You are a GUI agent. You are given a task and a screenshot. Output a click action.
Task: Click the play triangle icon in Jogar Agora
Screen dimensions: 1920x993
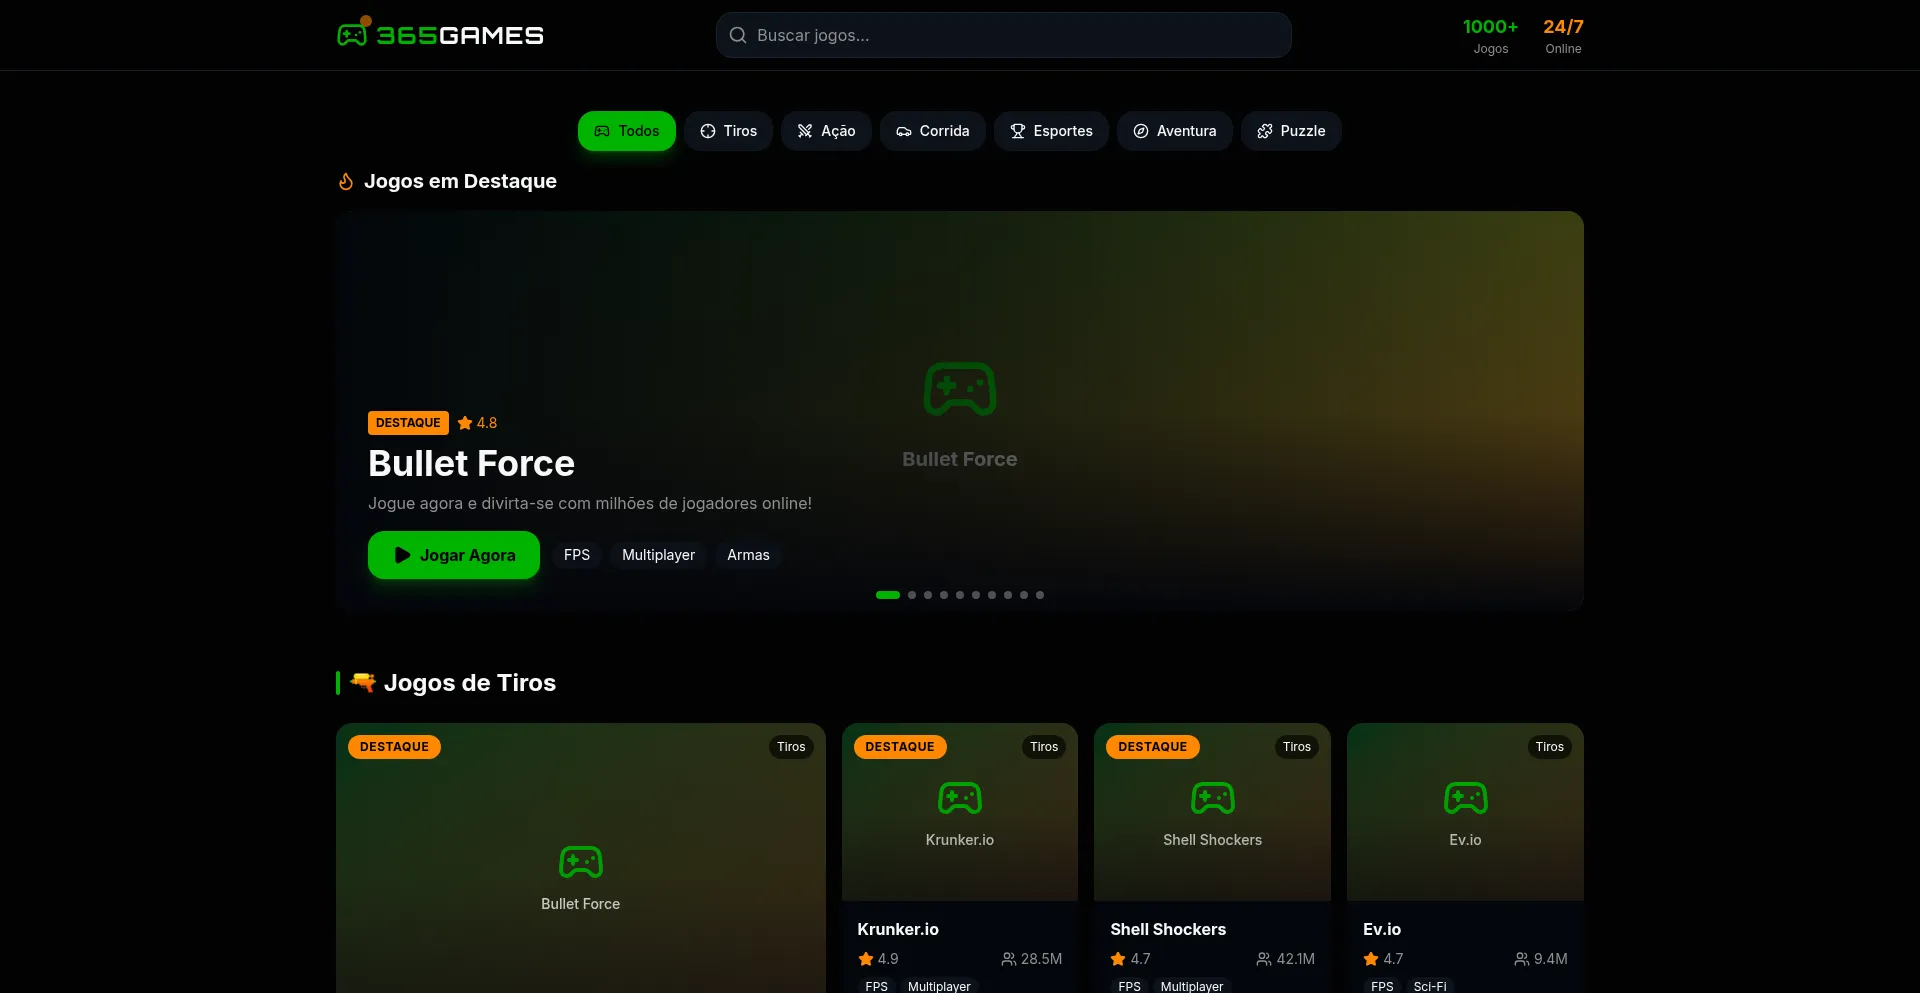[x=402, y=555]
